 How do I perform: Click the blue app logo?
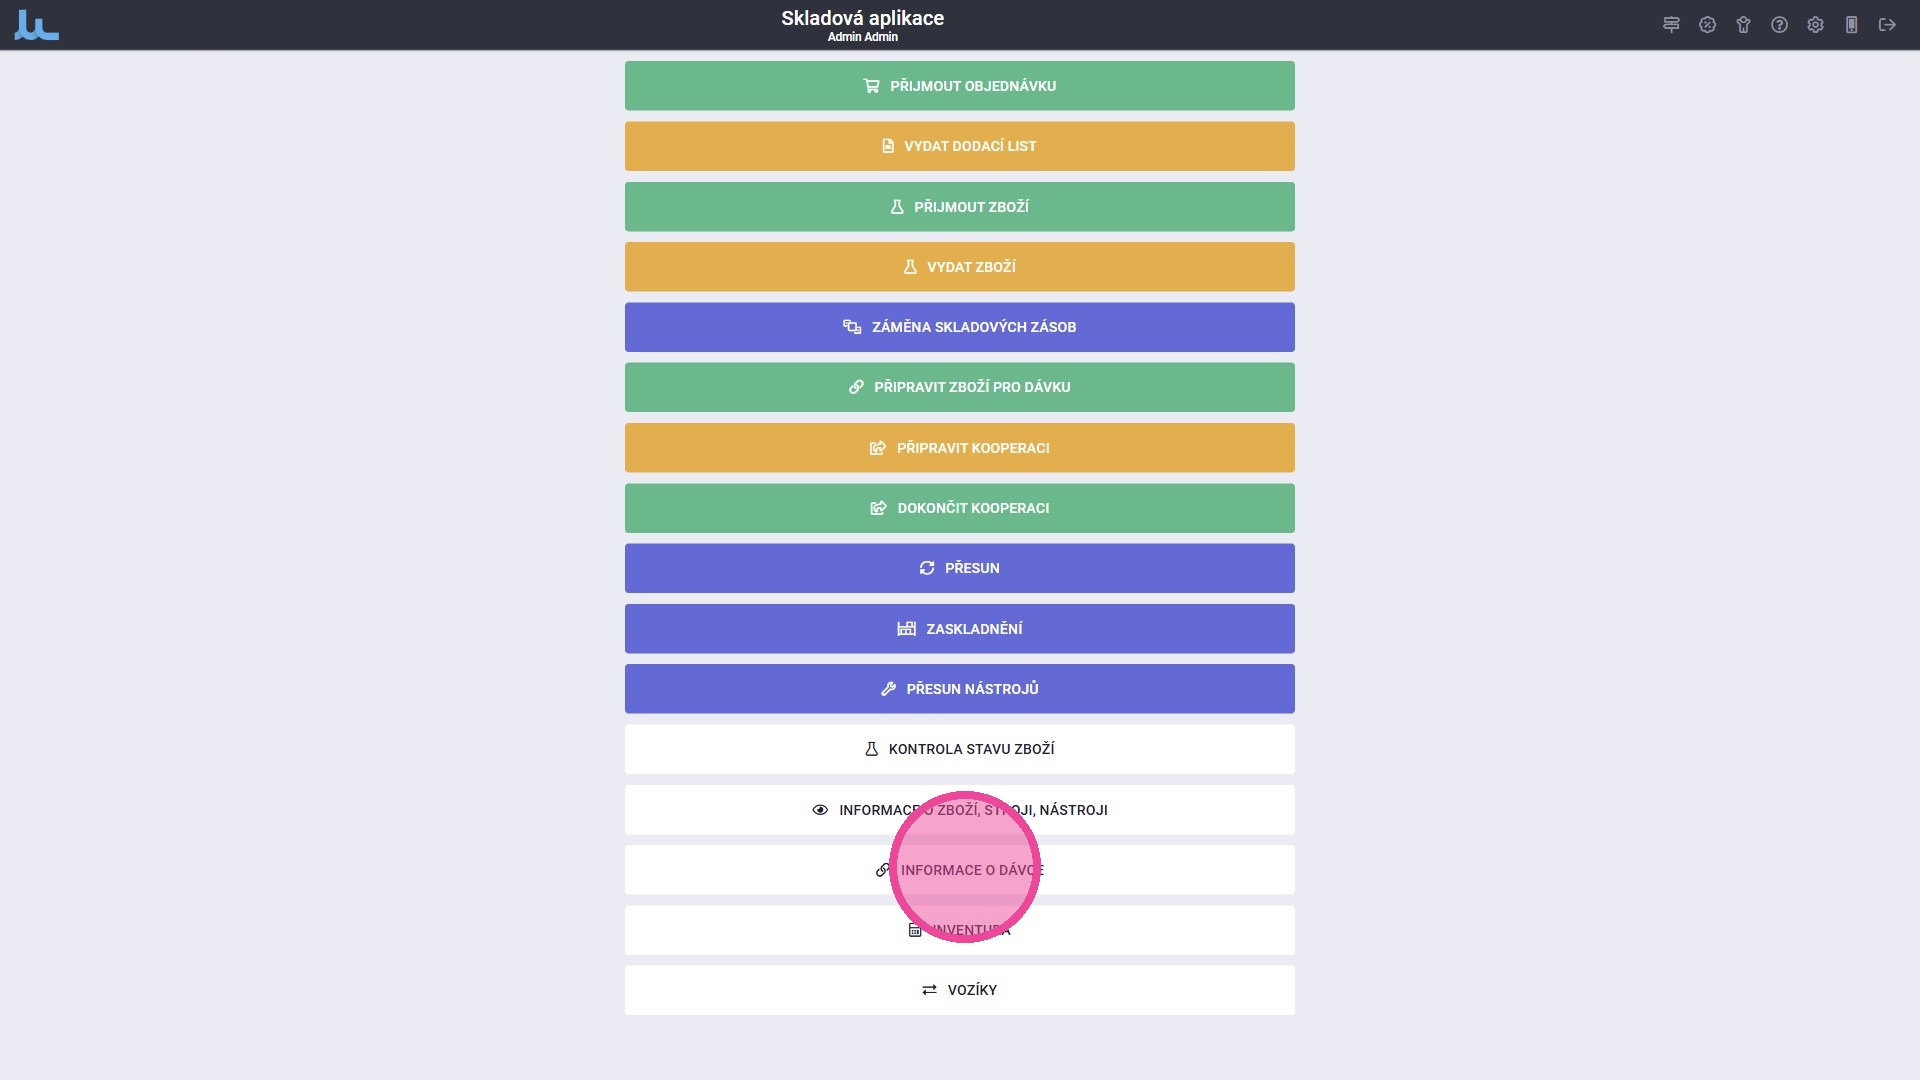(x=37, y=25)
